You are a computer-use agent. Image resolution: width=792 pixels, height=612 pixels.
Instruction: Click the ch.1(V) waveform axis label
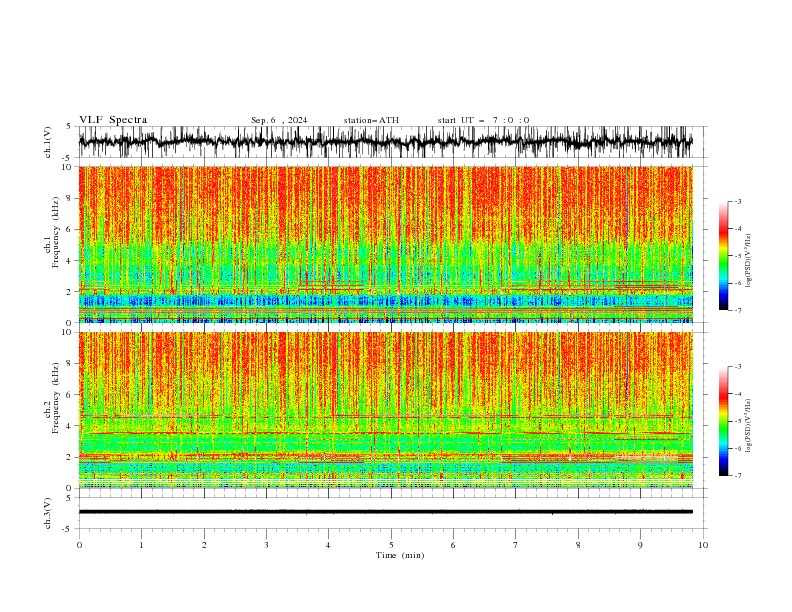pyautogui.click(x=48, y=142)
